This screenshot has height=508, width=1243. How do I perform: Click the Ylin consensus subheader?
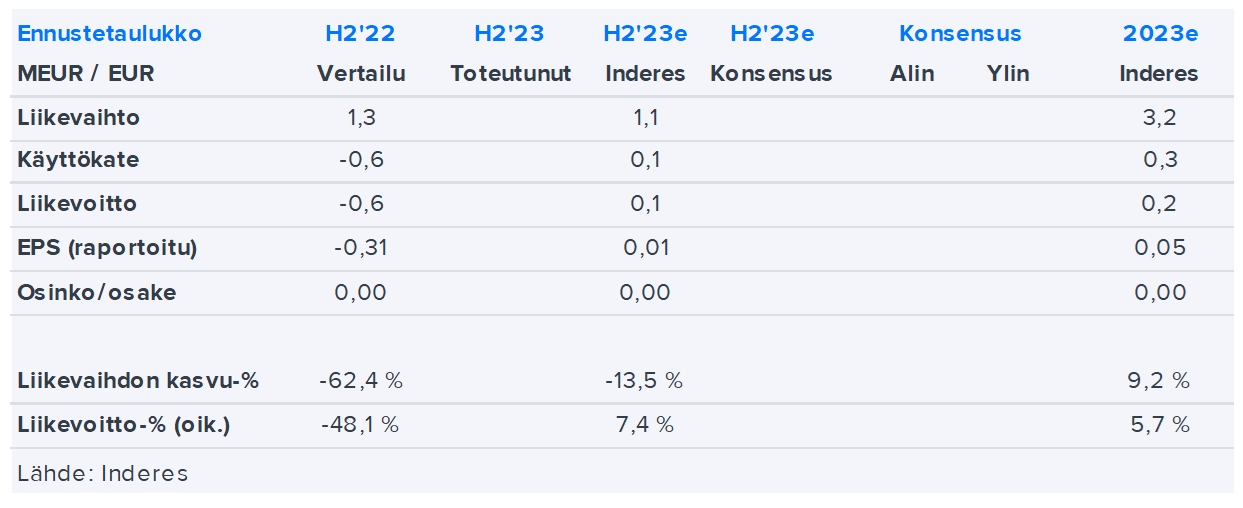point(1007,73)
